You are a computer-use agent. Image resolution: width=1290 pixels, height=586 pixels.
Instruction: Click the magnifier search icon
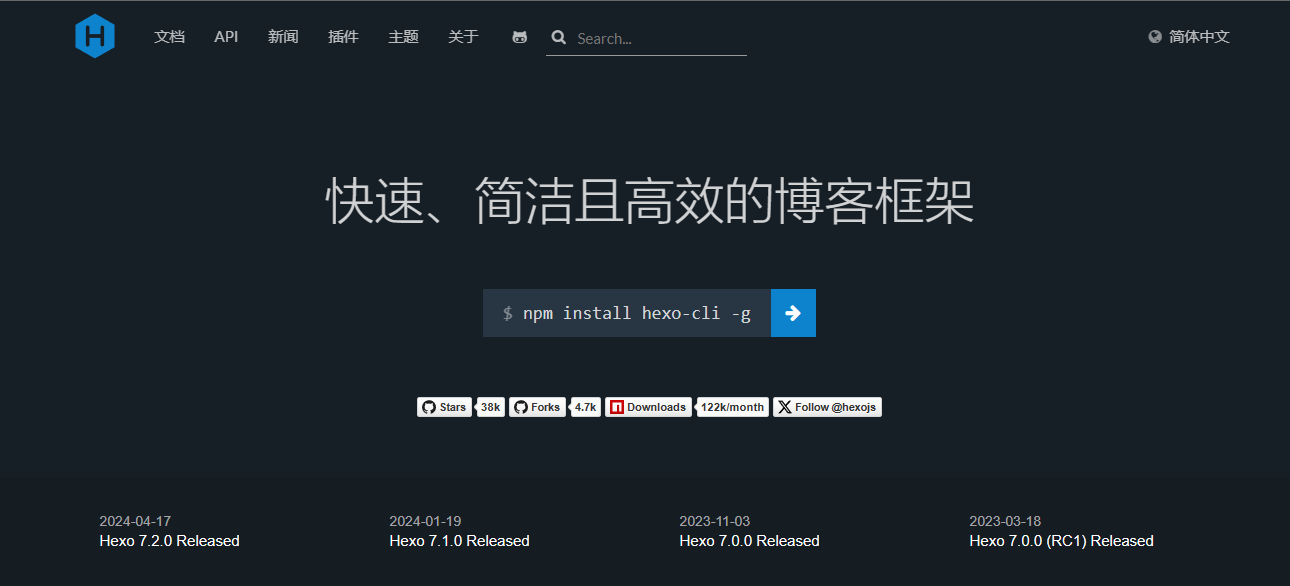pyautogui.click(x=559, y=38)
